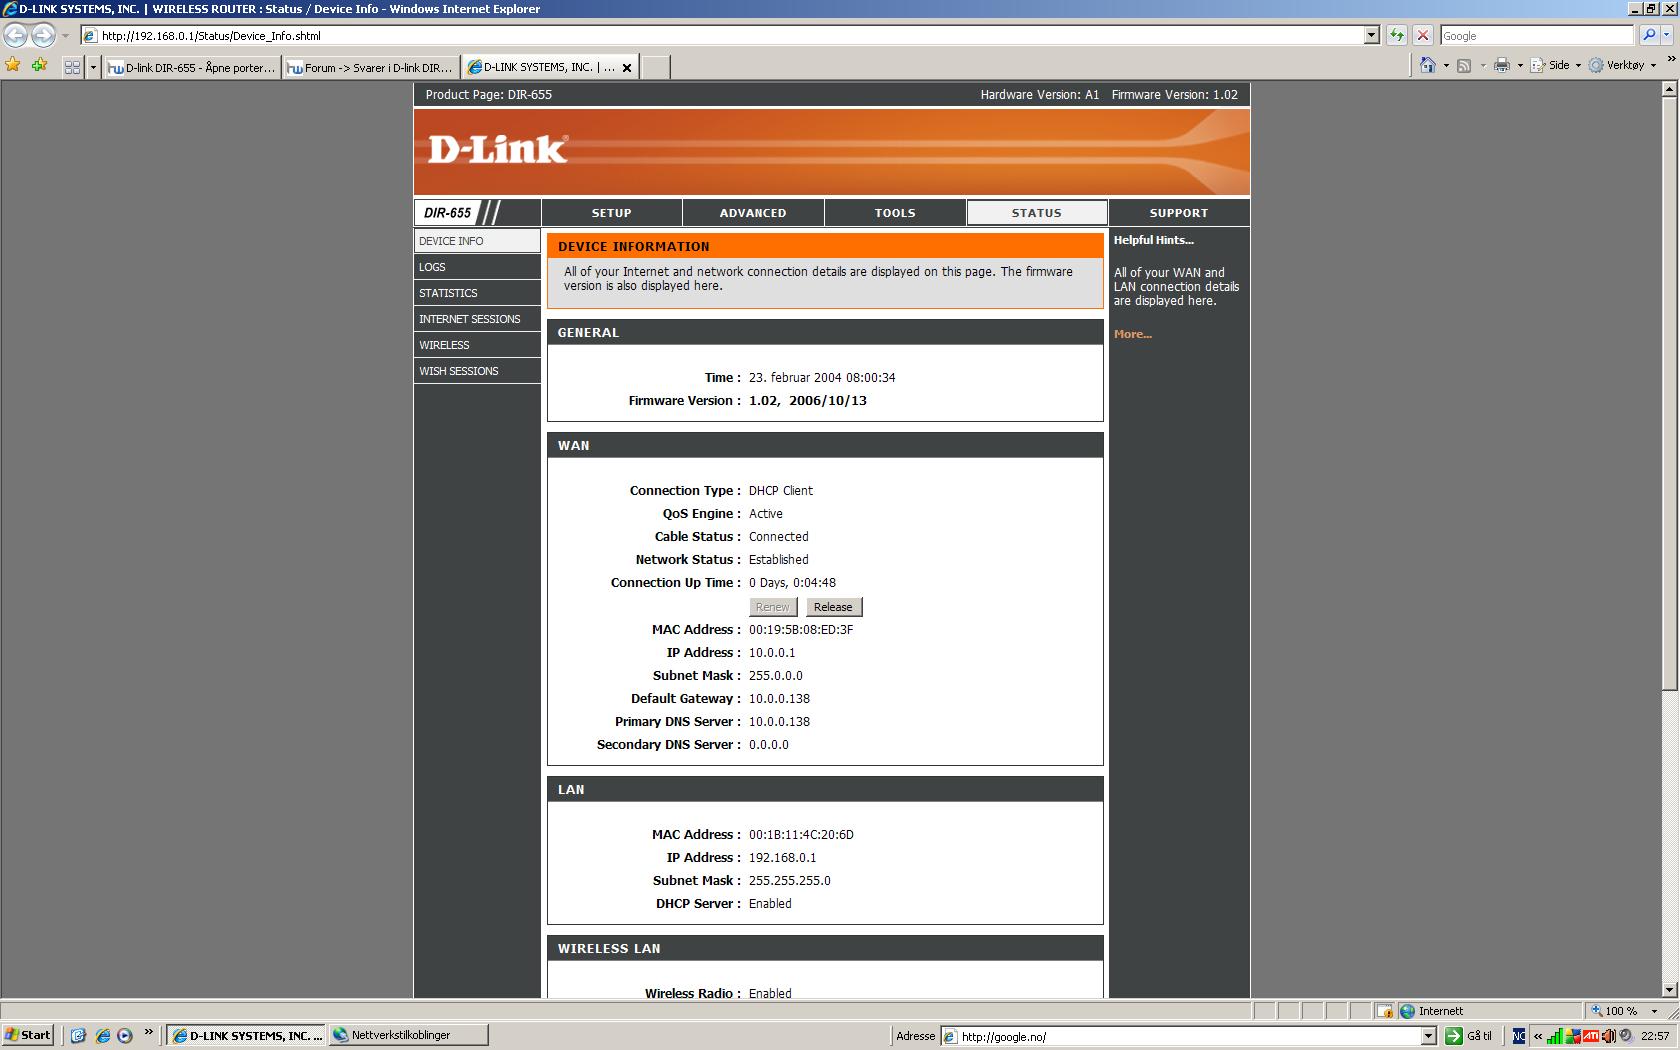
Task: Open Windows Media Player quick launch icon
Action: click(x=125, y=1035)
